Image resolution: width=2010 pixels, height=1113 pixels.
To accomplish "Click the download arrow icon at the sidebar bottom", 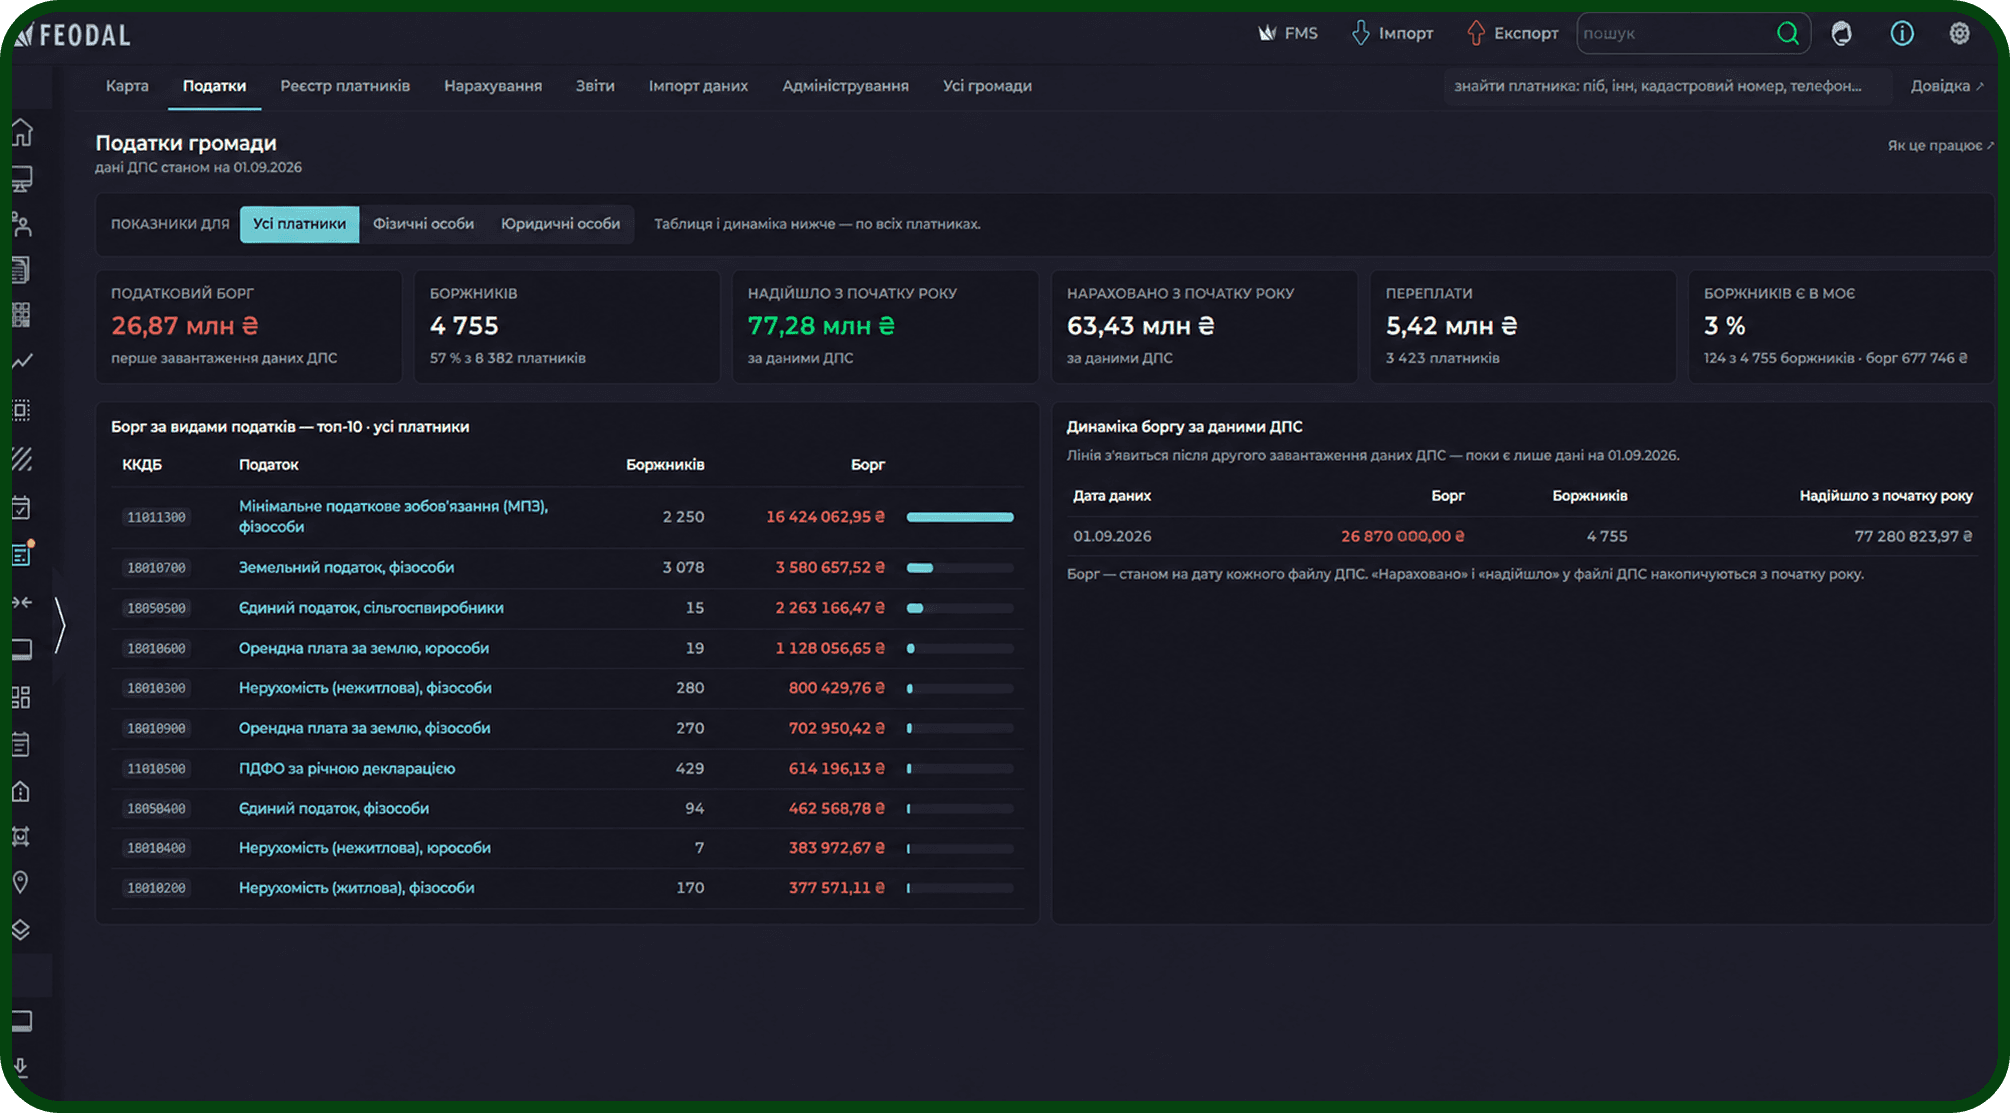I will (x=21, y=1066).
